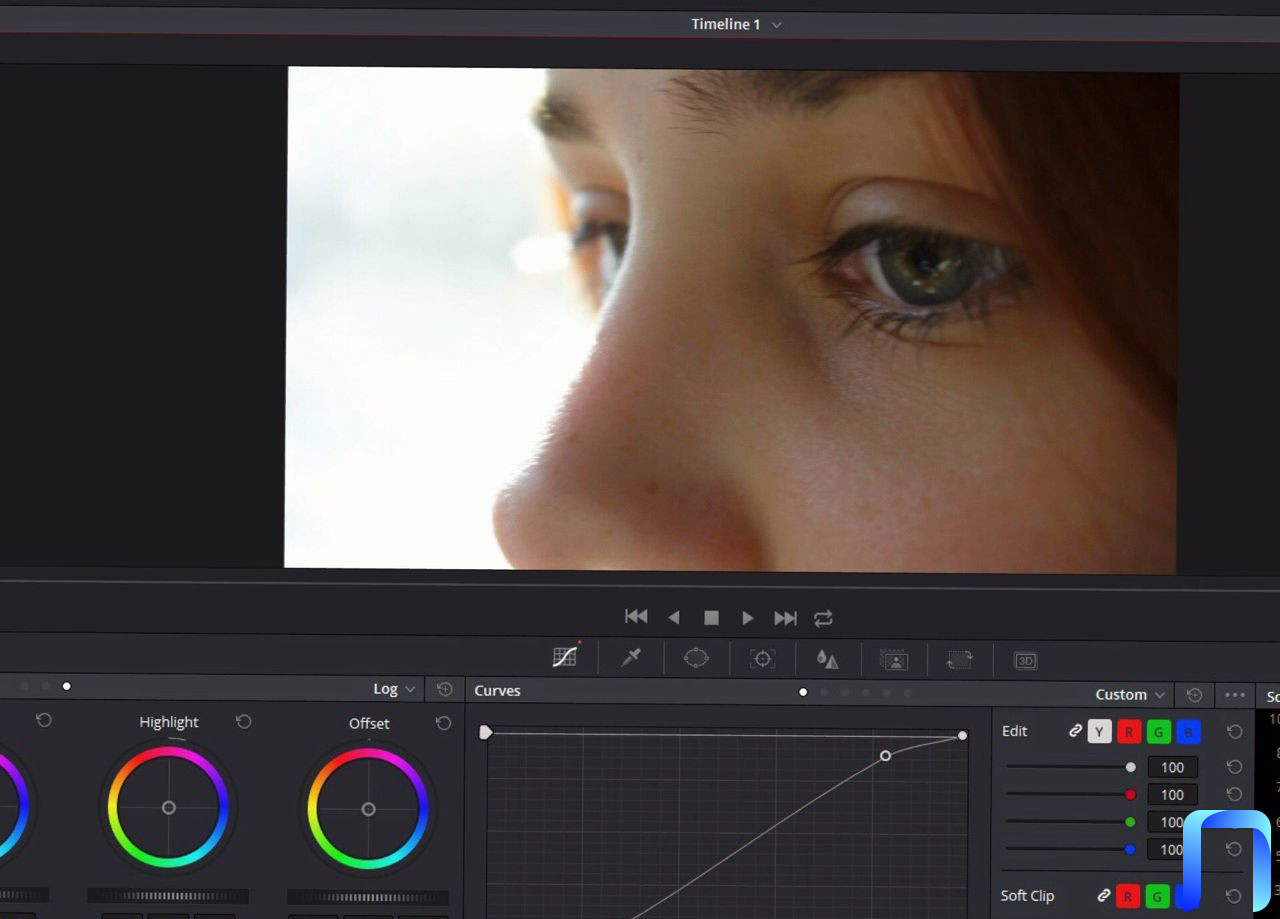This screenshot has height=919, width=1280.
Task: Open the Curves palette icon
Action: (x=565, y=657)
